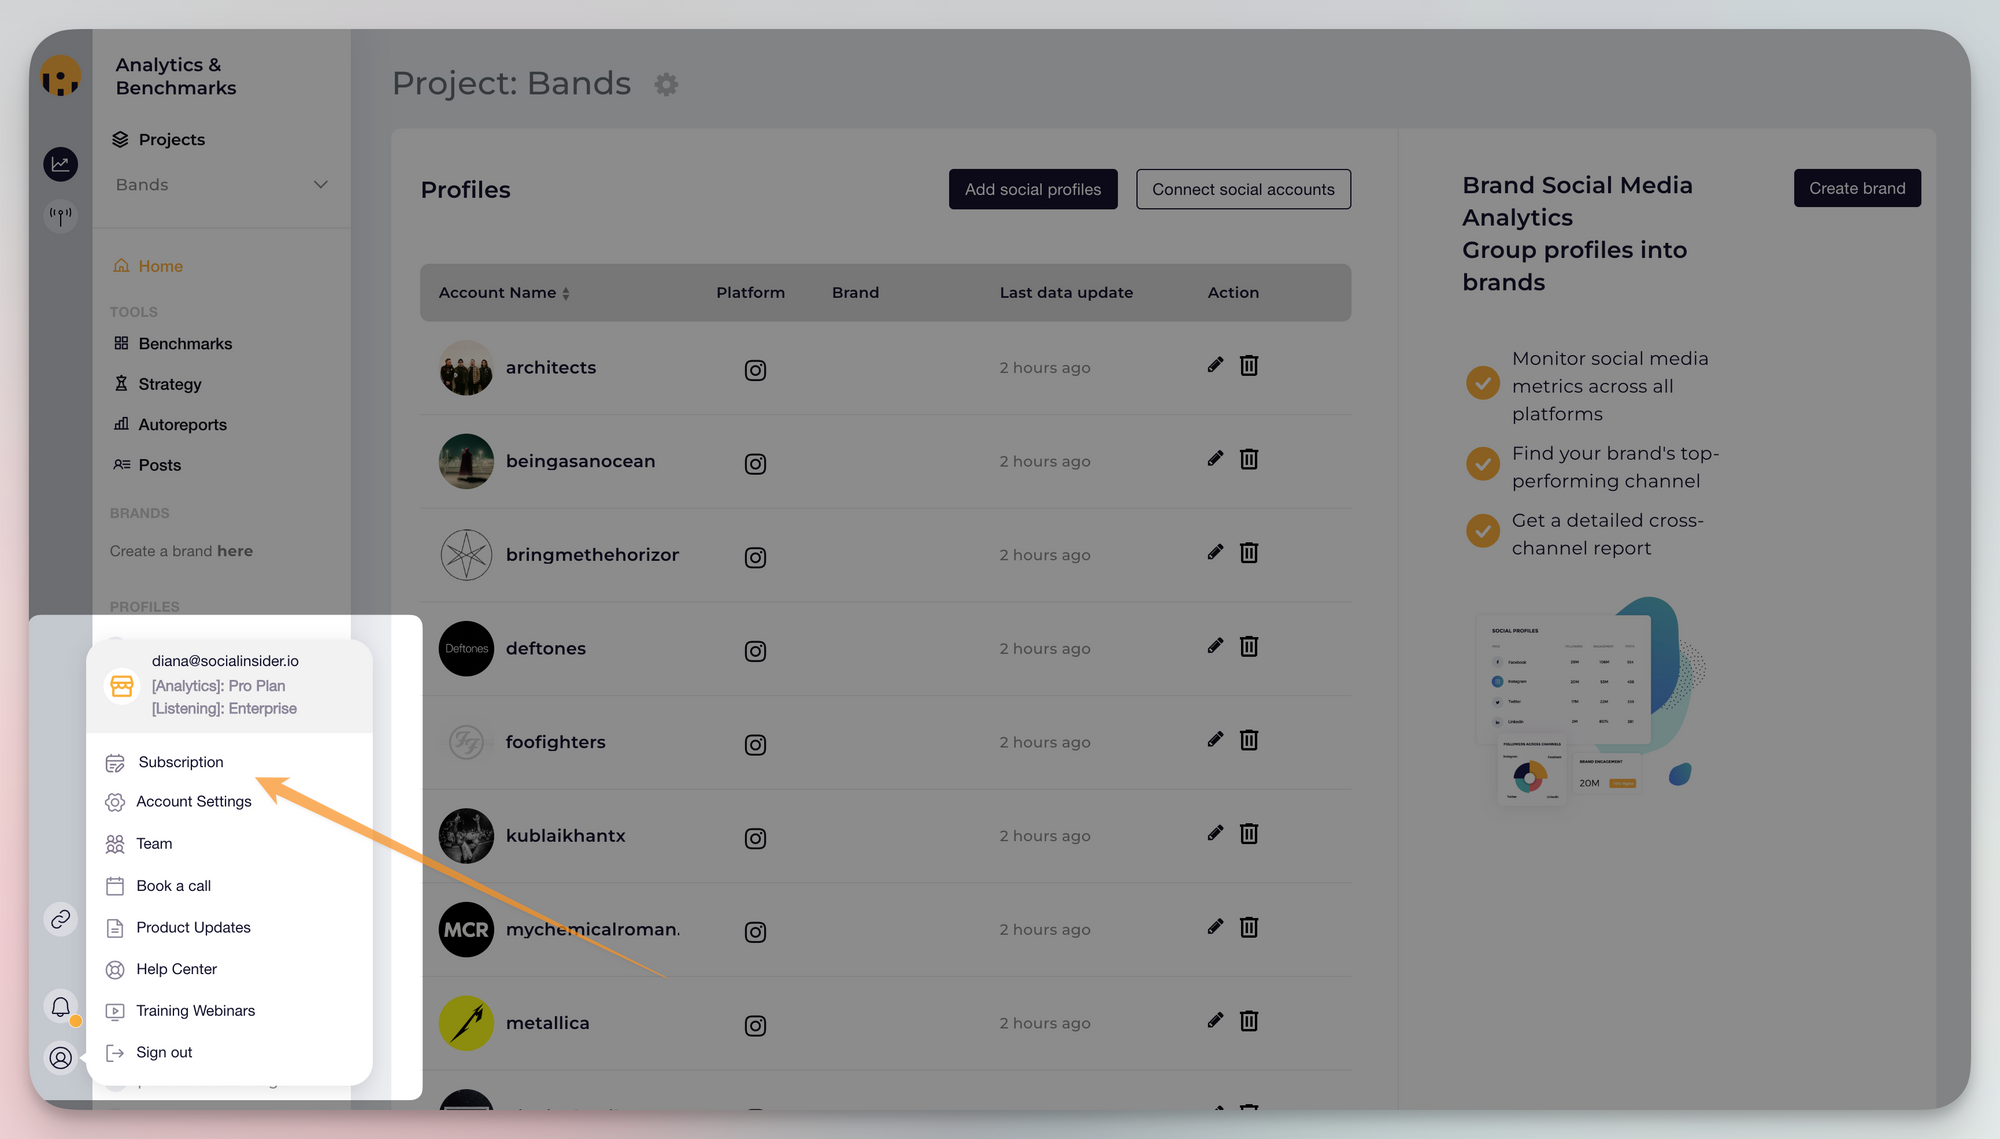Screen dimensions: 2000x1139
Task: Open the Listening antenna icon in left rail
Action: [x=61, y=215]
